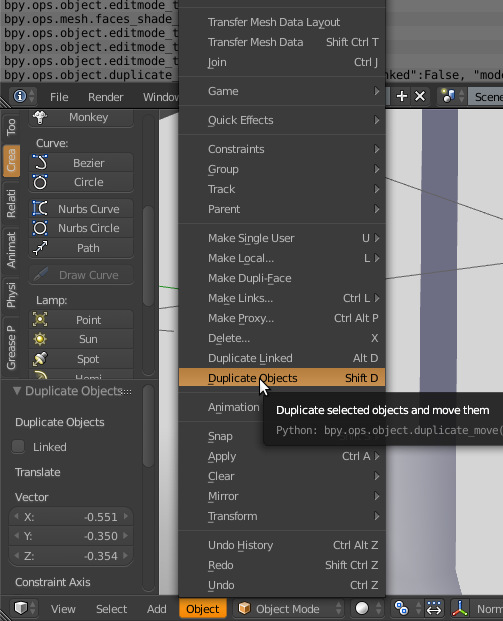The image size is (503, 621).
Task: Click the Y vector value field
Action: point(71,536)
